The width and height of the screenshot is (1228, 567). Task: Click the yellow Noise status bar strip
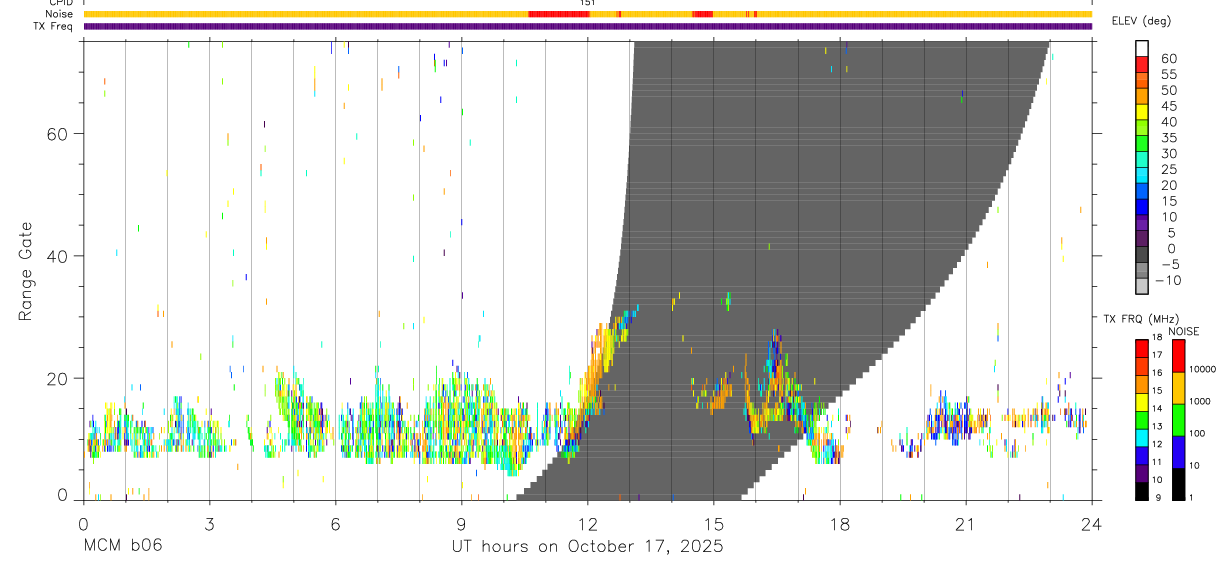point(587,14)
